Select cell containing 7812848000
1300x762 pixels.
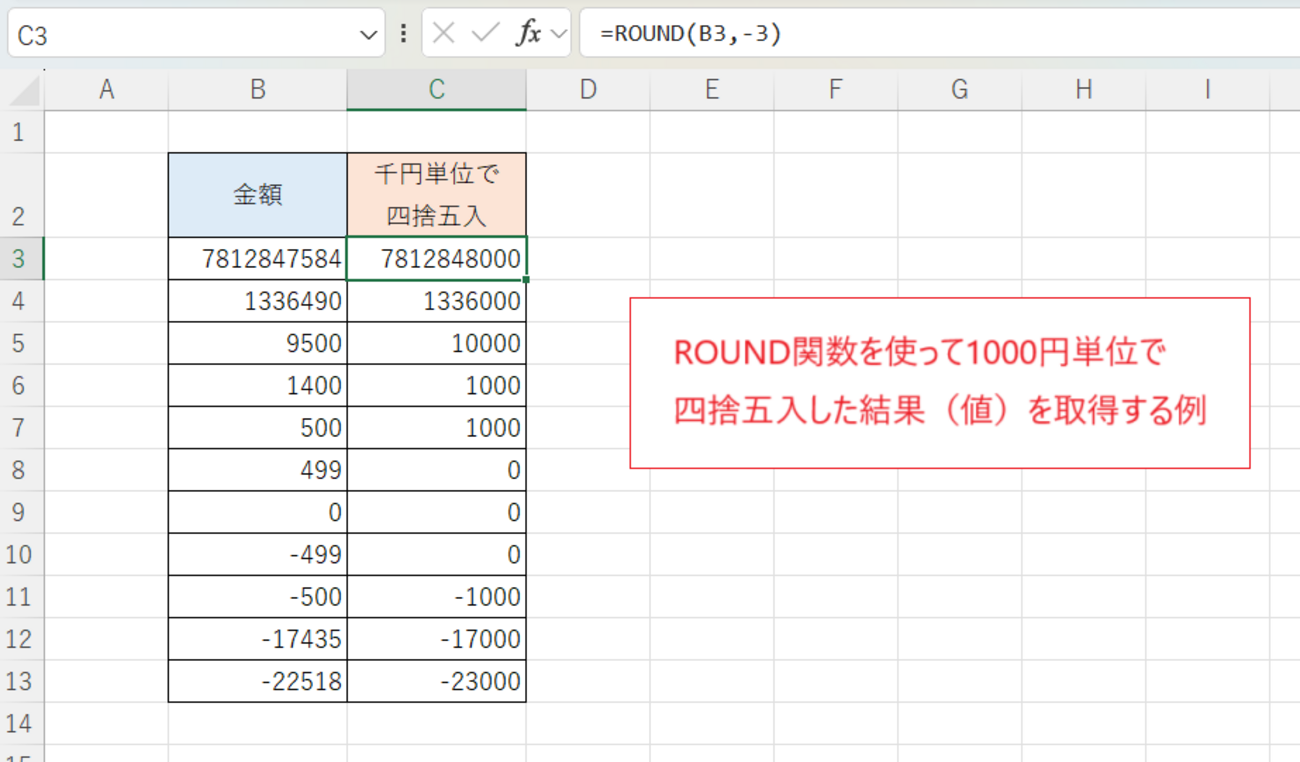click(x=437, y=259)
